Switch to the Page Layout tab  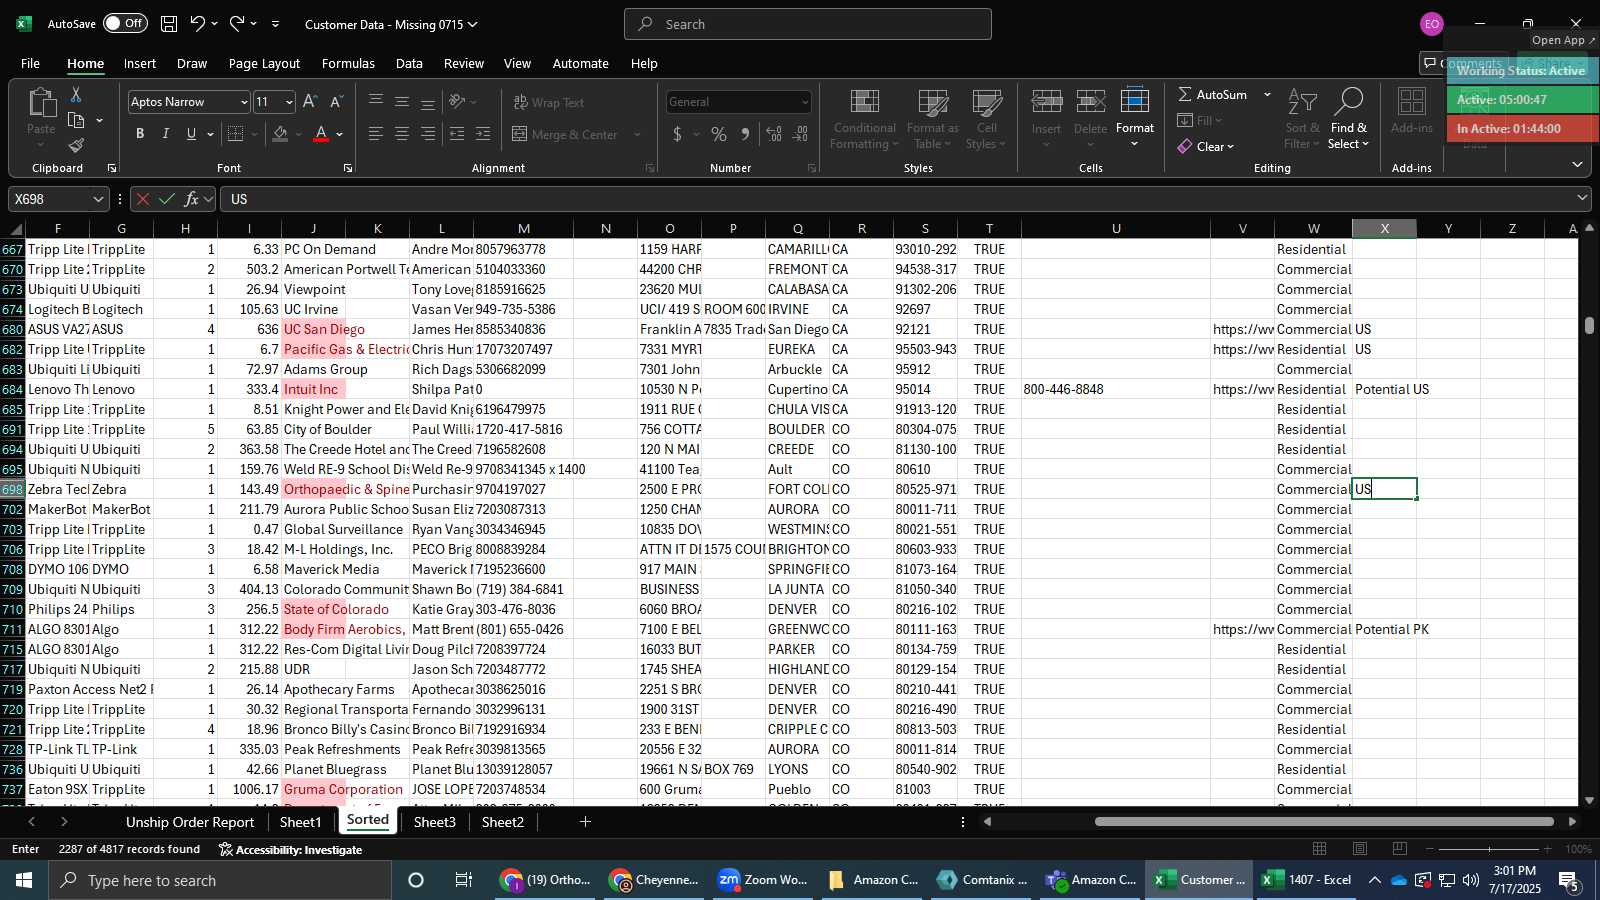click(264, 63)
